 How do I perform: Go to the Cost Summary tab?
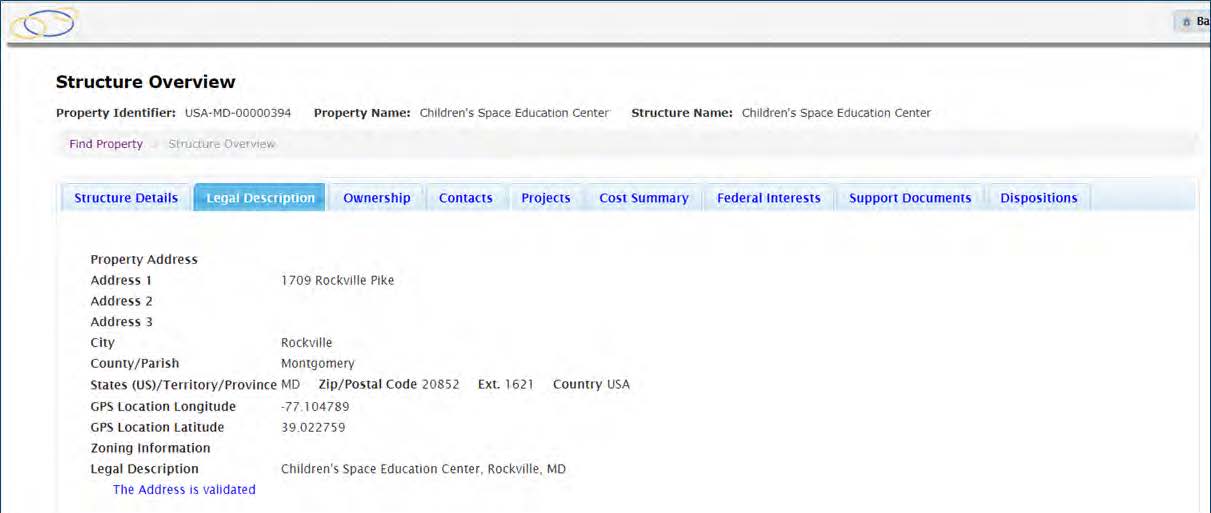point(644,198)
